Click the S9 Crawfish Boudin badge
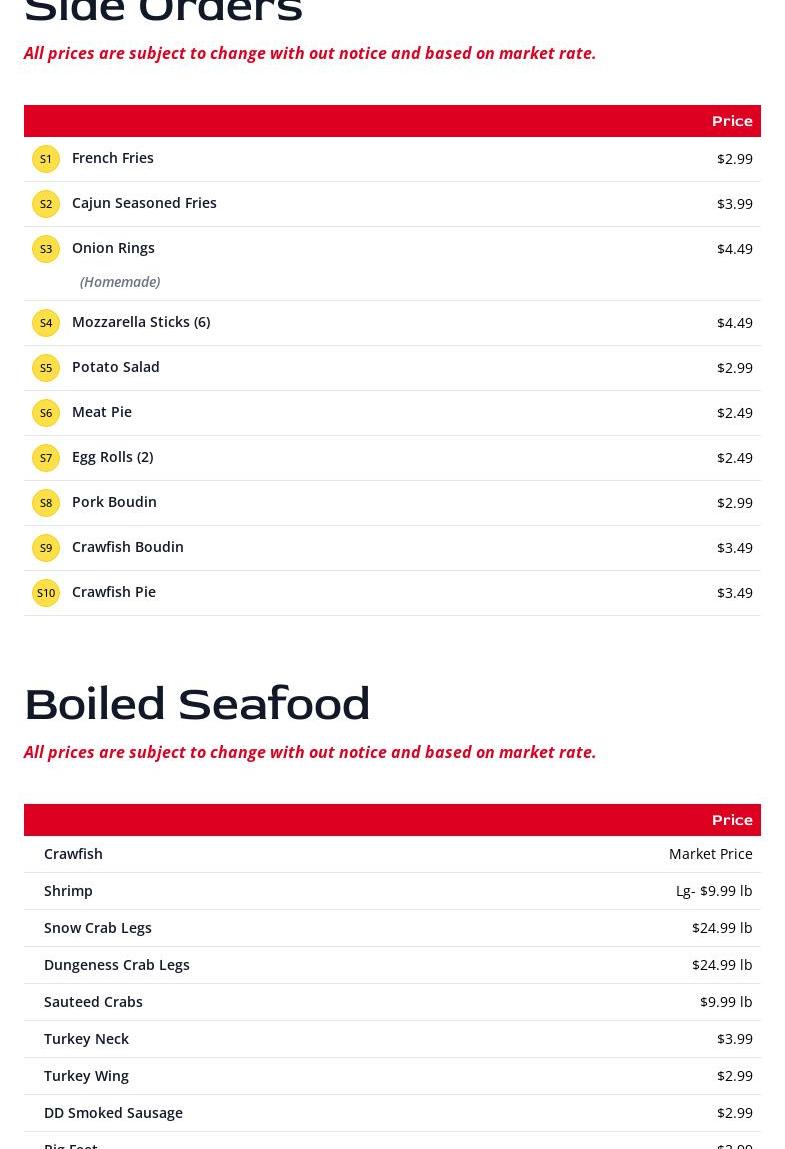Viewport: 785px width, 1149px height. coord(46,548)
